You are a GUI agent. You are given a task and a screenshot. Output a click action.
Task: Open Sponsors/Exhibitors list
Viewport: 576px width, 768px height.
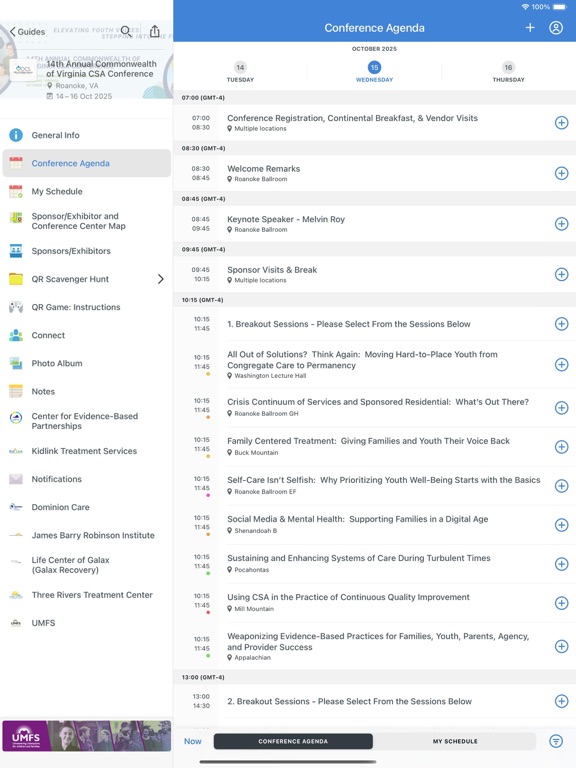[x=87, y=251]
